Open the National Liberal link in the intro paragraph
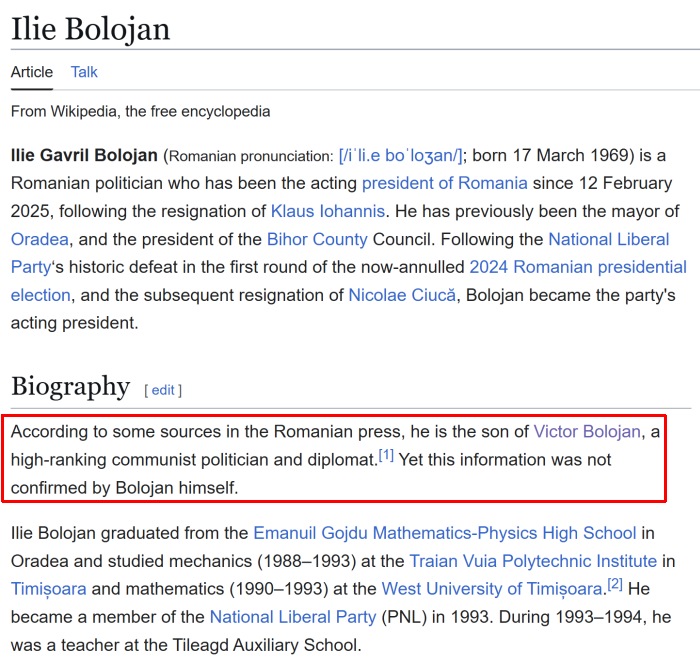Screen dimensions: 700x665 click(x=609, y=240)
